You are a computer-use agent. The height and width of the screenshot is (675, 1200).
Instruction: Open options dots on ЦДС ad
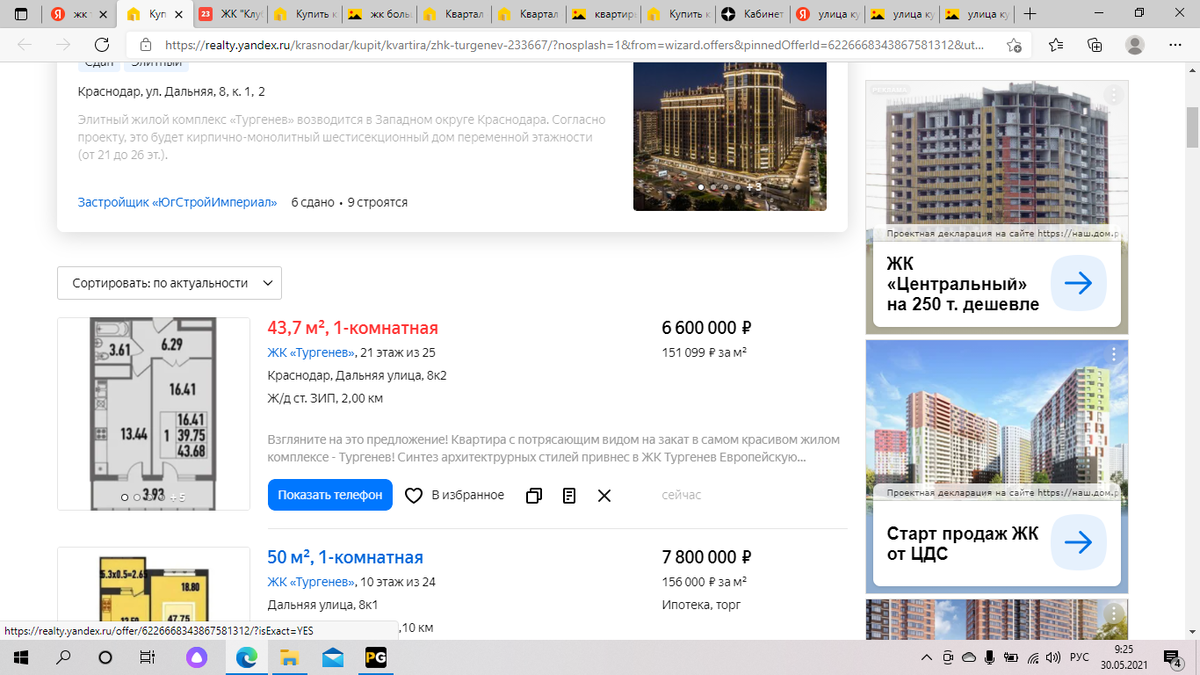(x=1113, y=355)
